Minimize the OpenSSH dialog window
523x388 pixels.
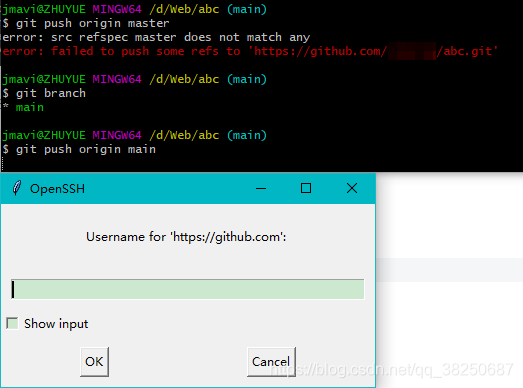[x=261, y=188]
